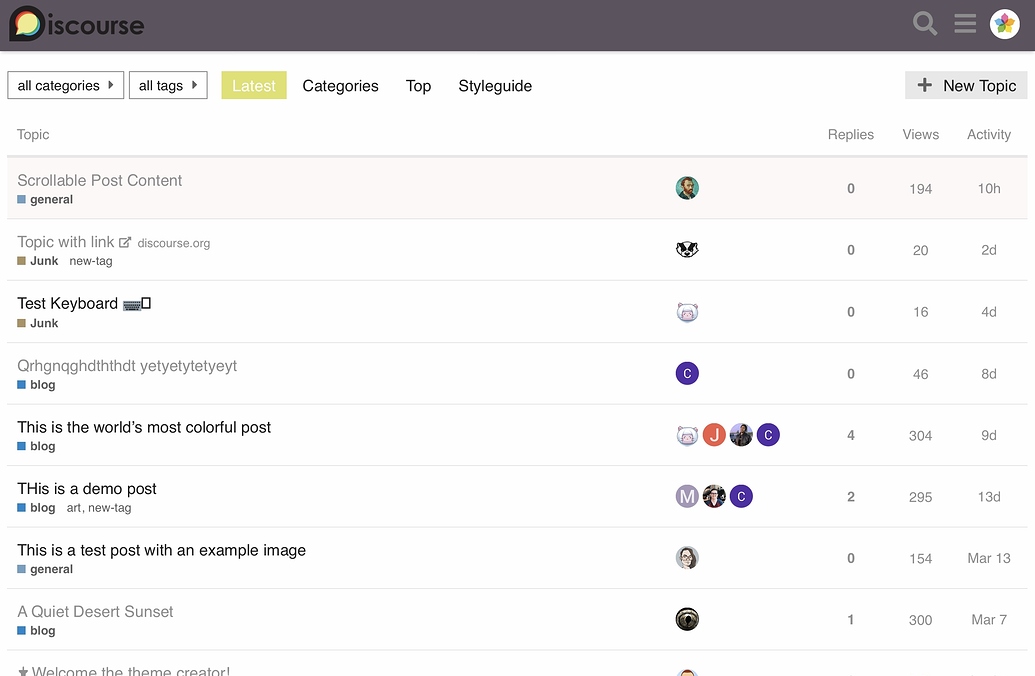Go to the Top tab

(418, 86)
